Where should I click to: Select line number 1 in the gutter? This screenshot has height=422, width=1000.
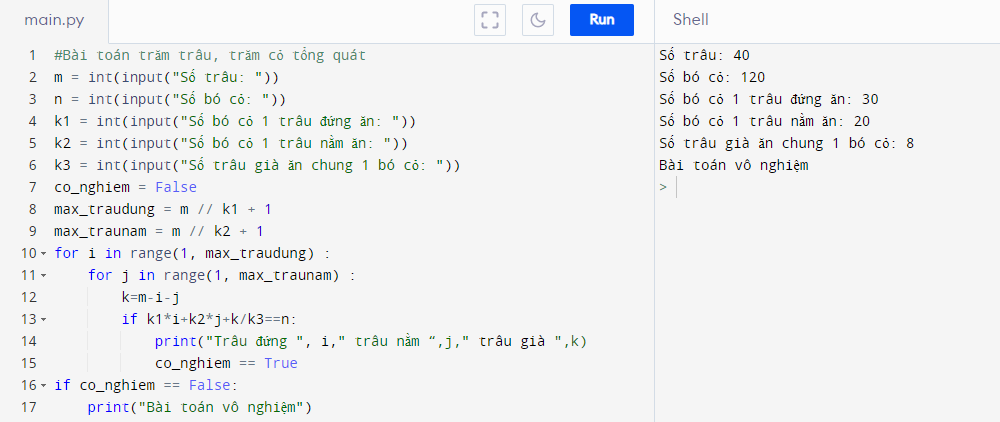[x=32, y=55]
